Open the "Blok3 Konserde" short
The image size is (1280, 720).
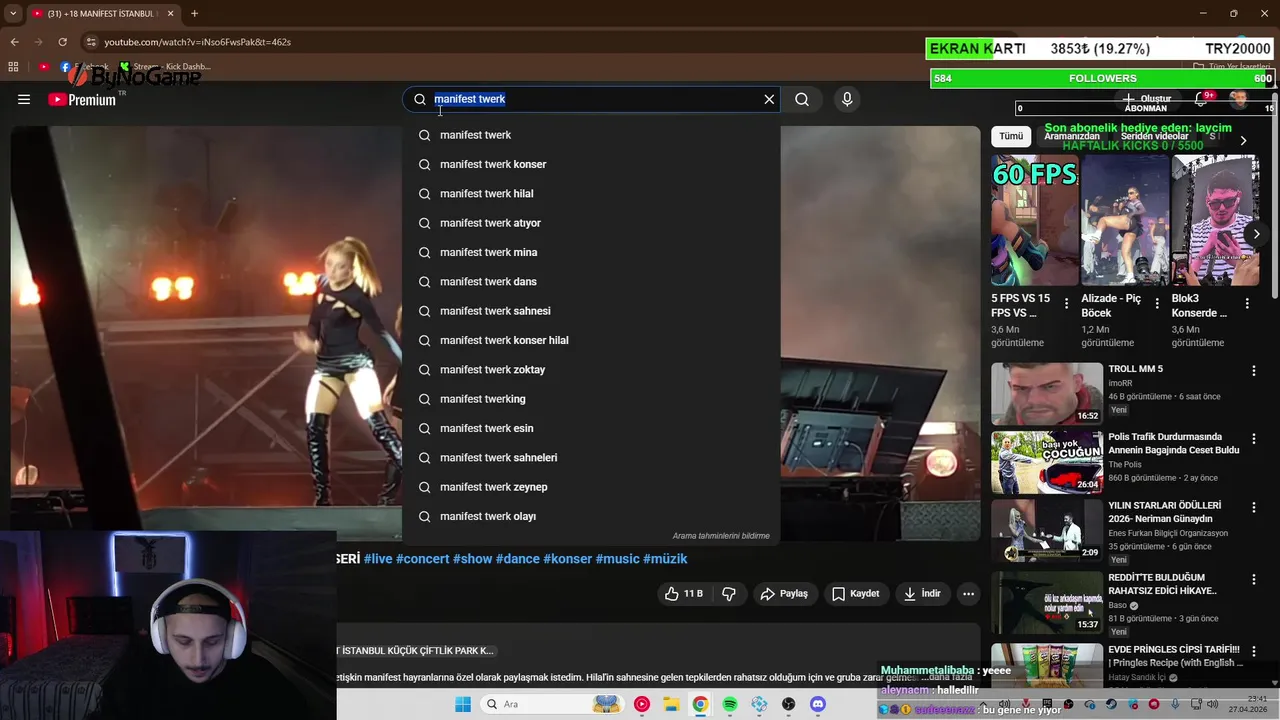[x=1214, y=220]
